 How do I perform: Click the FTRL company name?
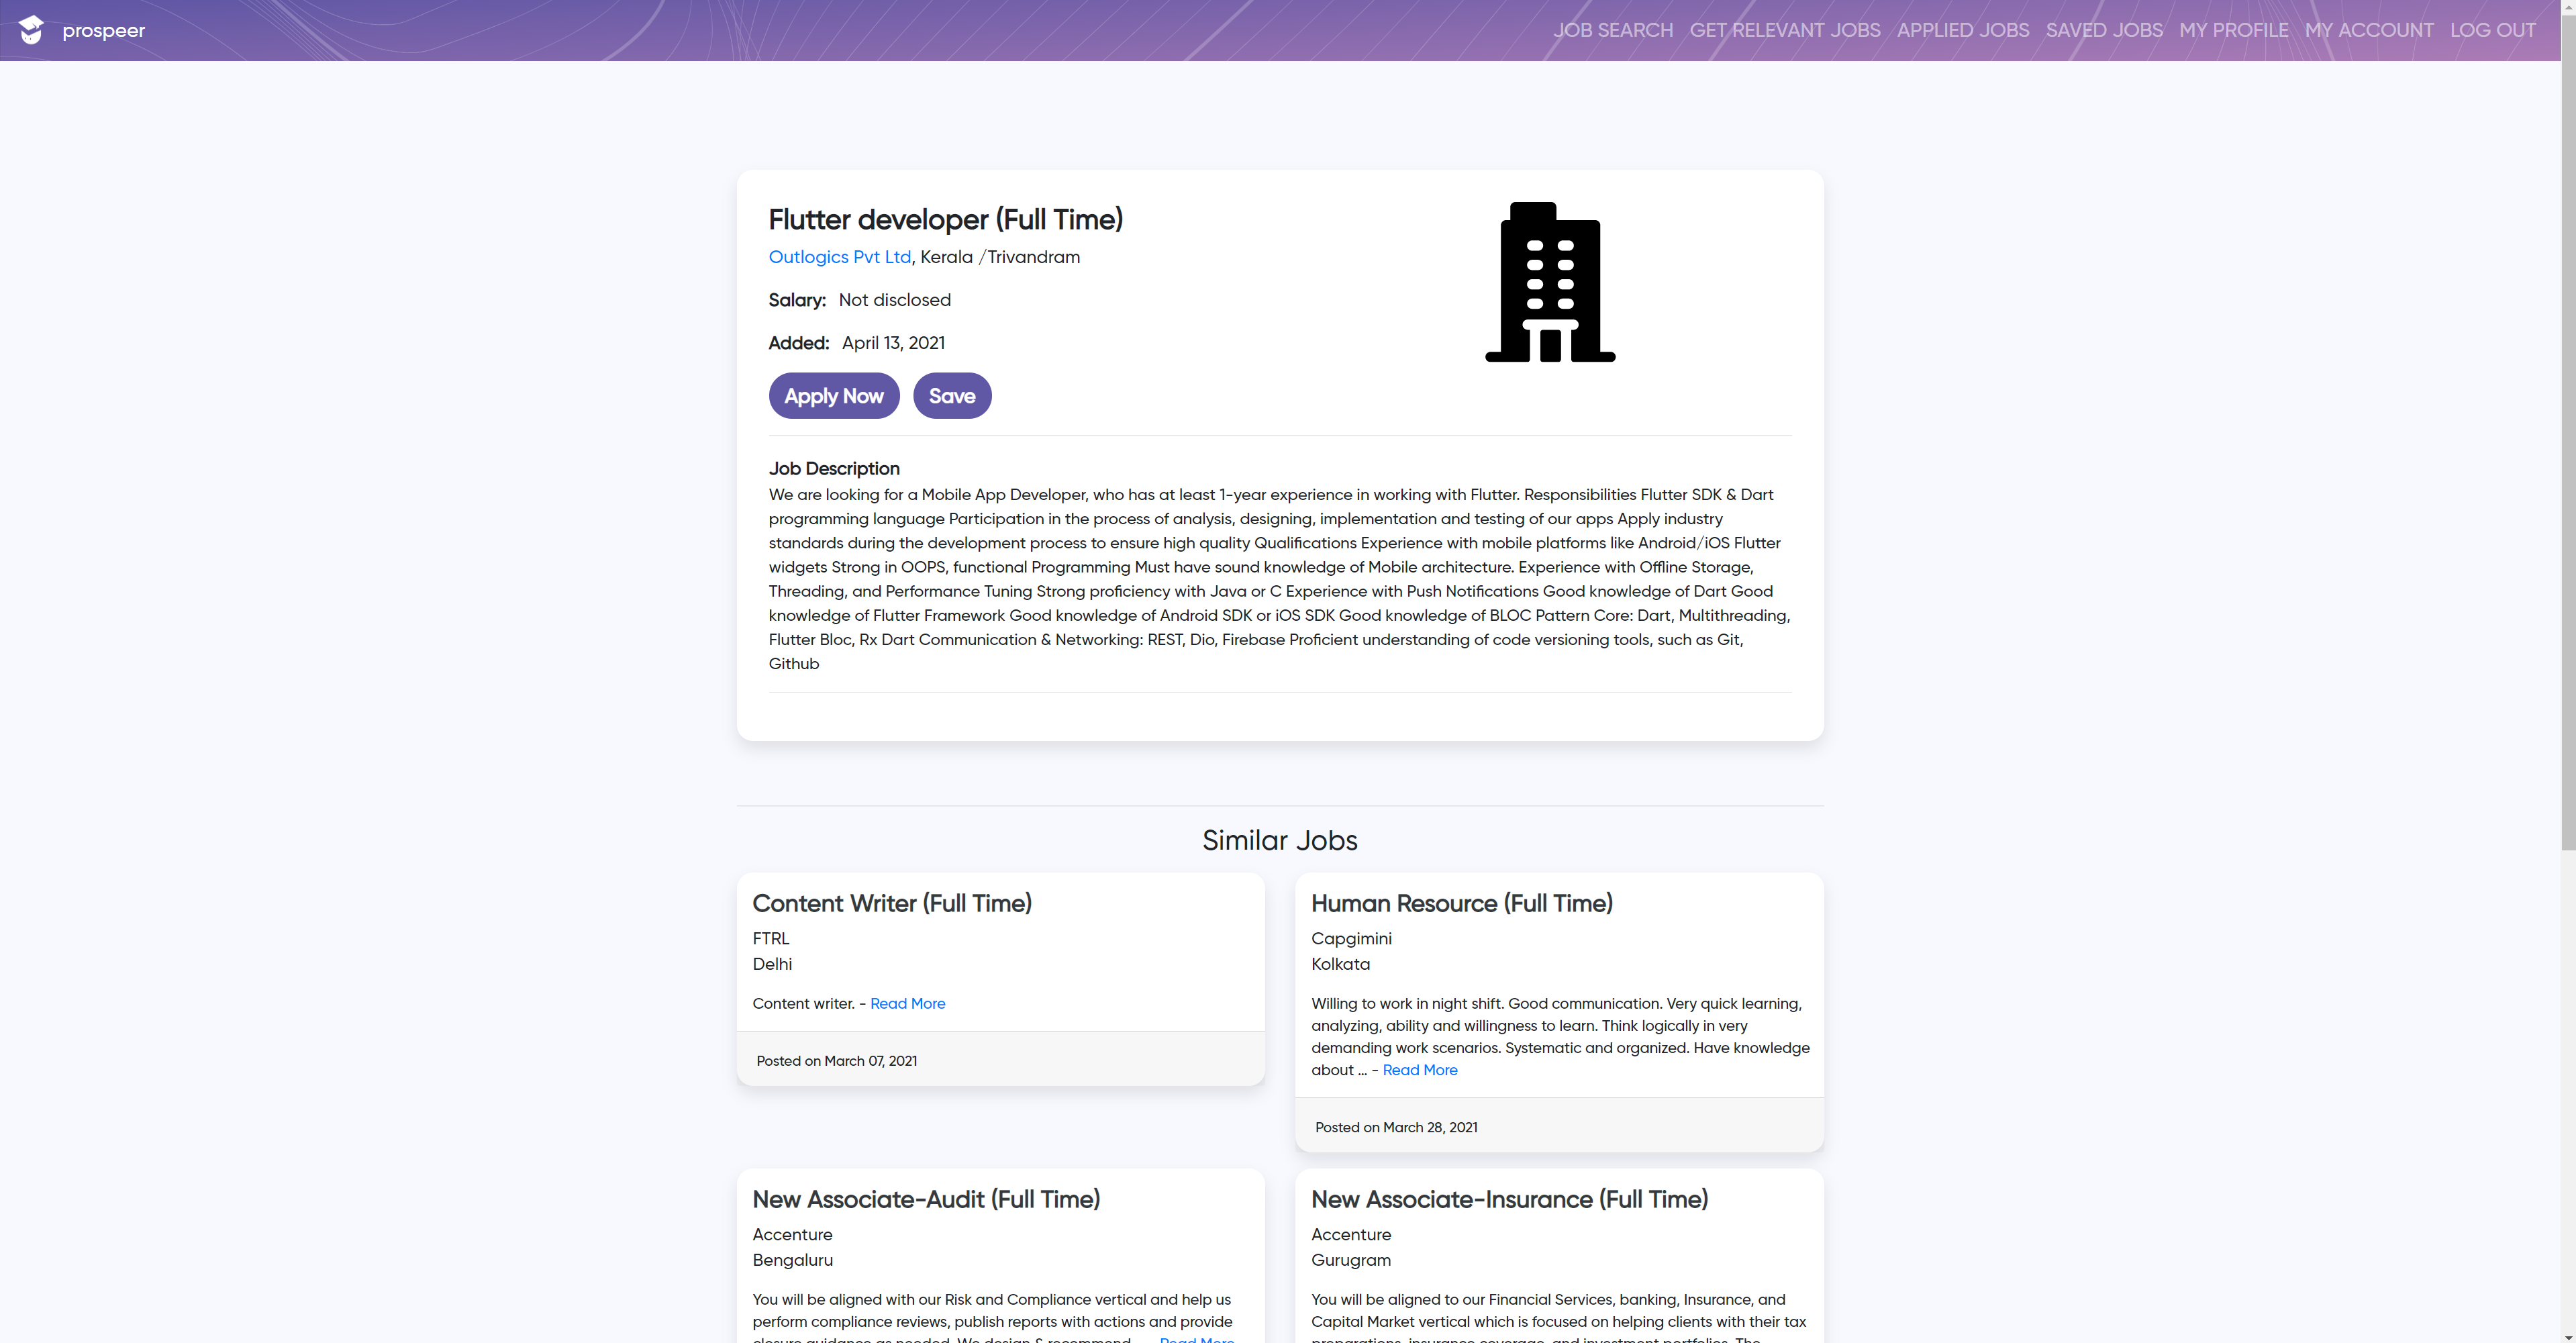[771, 938]
